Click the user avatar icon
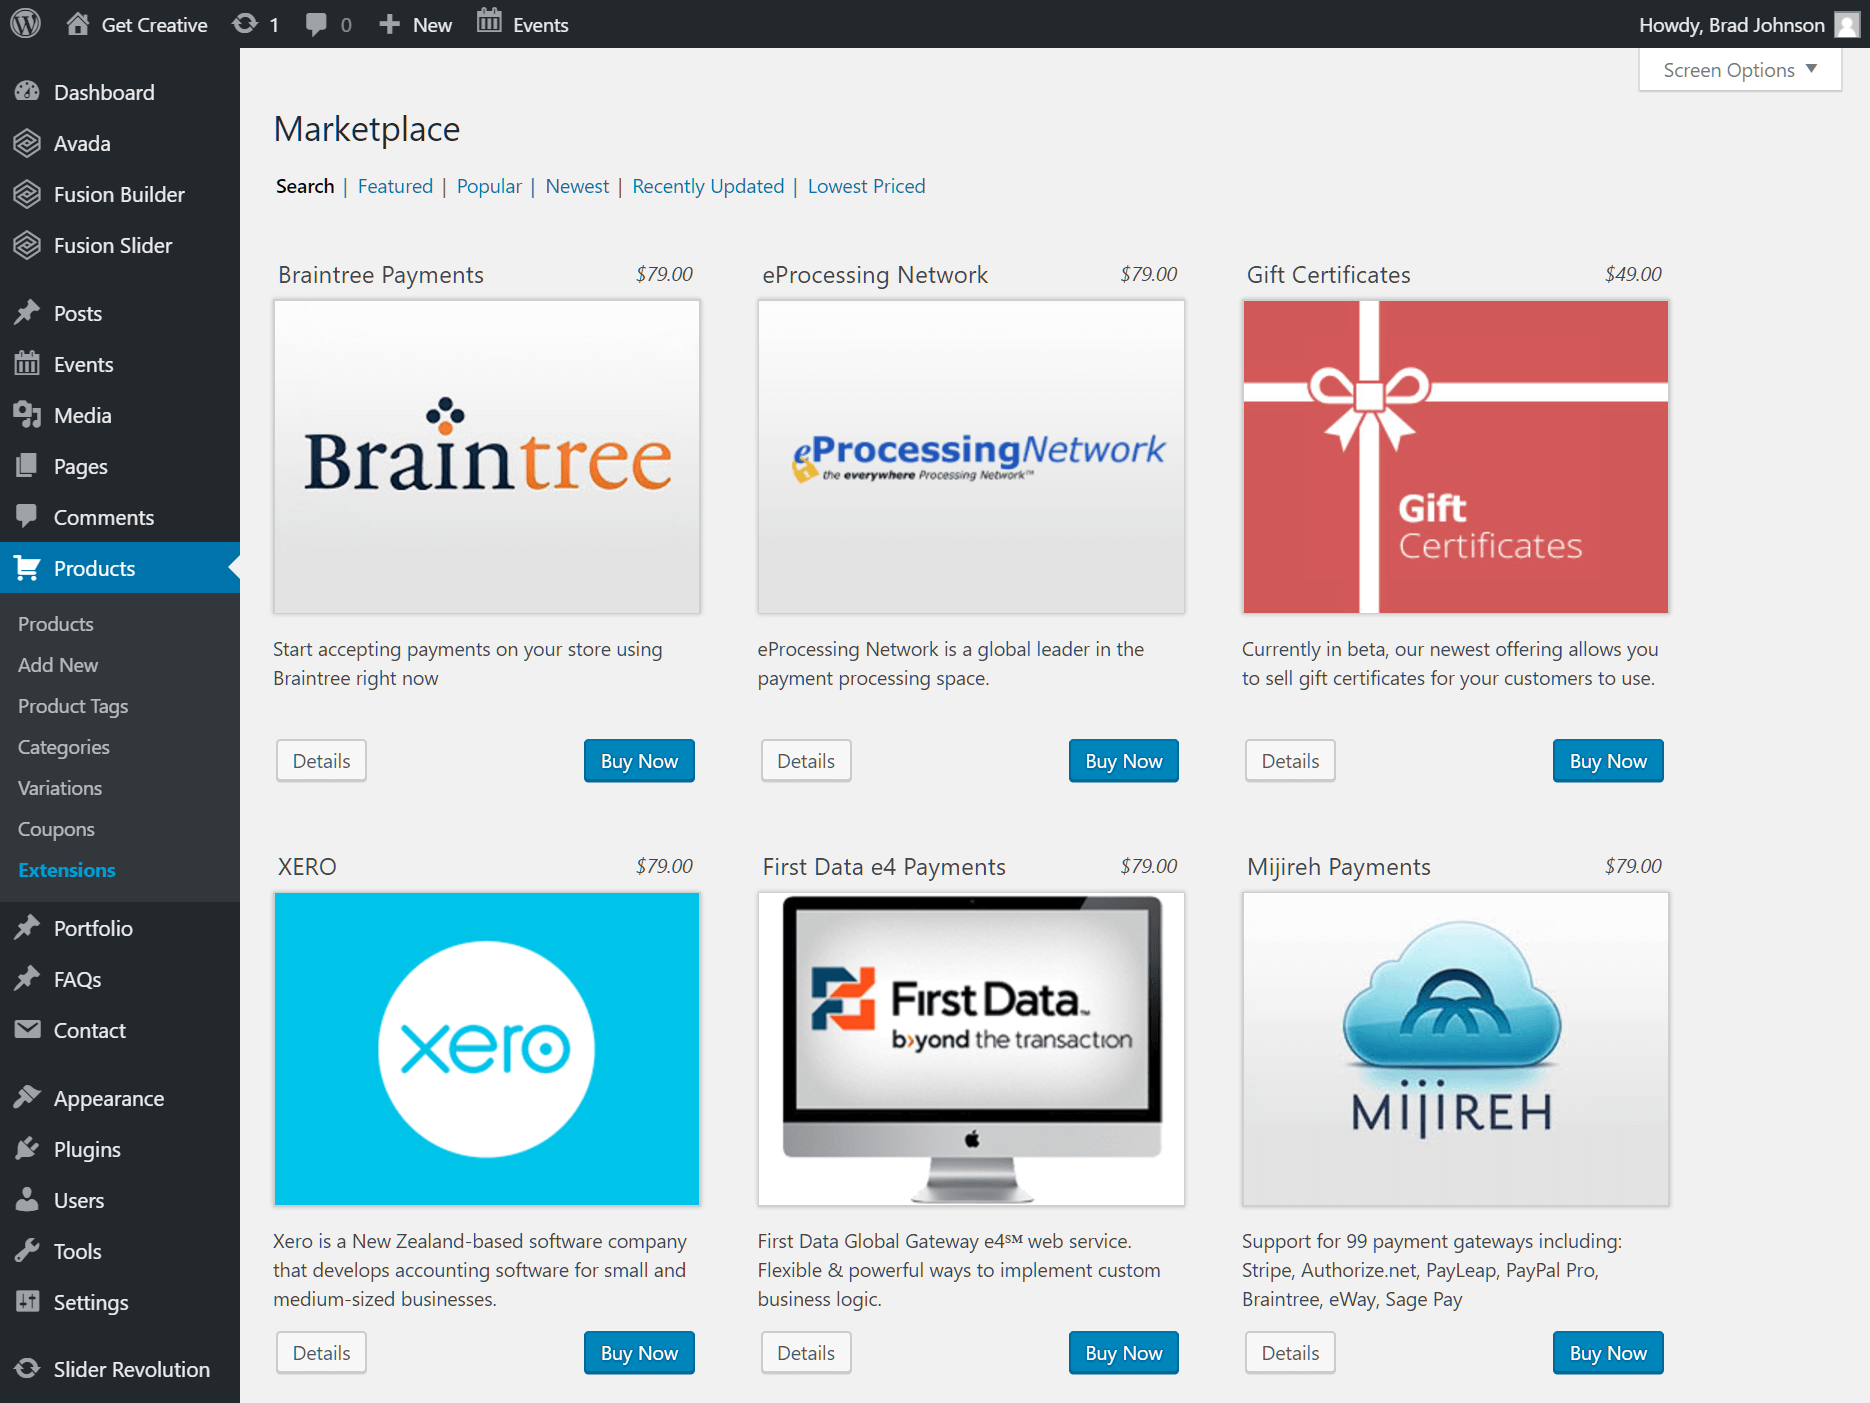 tap(1847, 25)
